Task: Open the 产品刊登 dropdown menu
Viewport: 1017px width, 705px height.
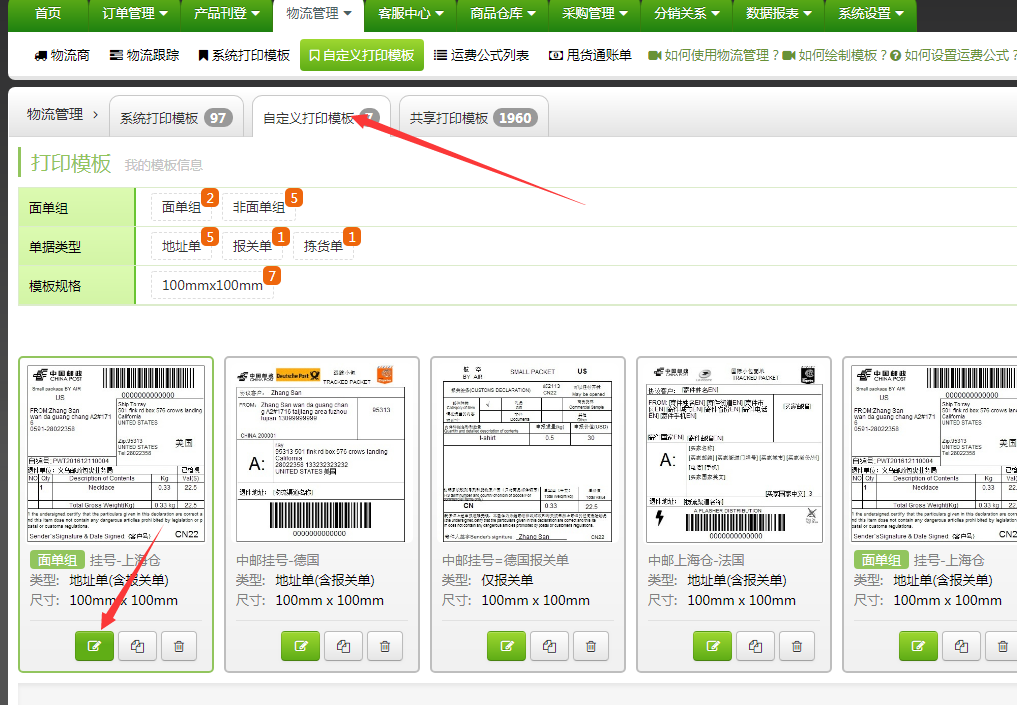Action: [x=226, y=14]
